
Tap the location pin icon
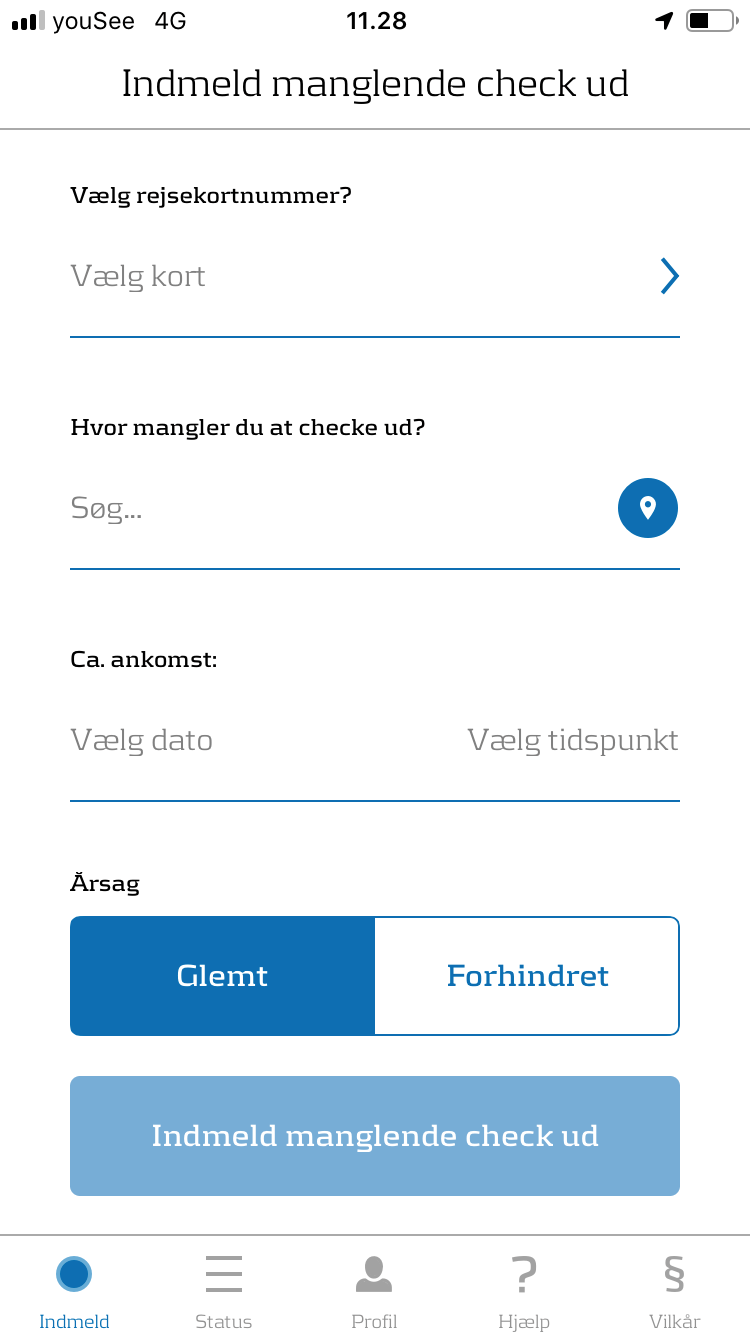(647, 508)
